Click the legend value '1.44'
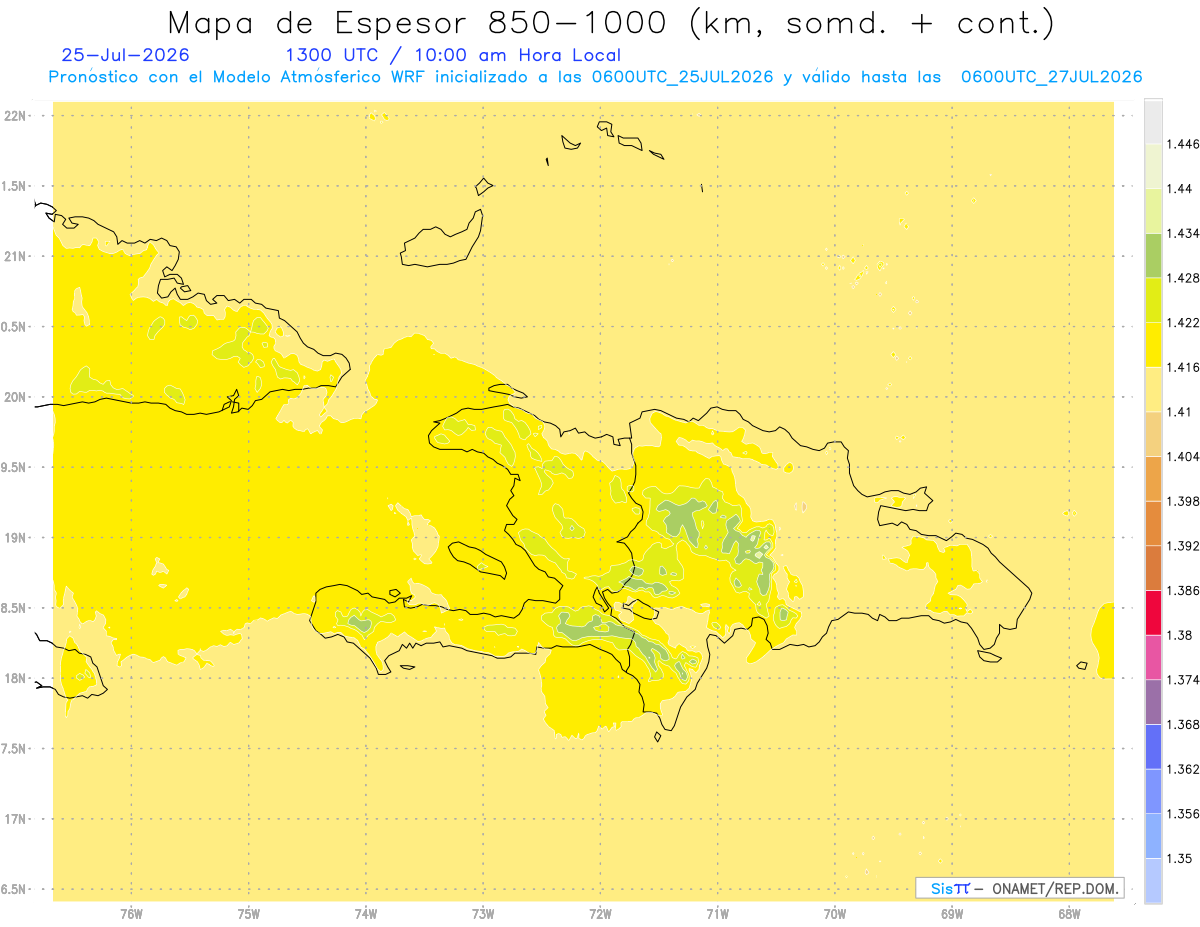Image resolution: width=1200 pixels, height=927 pixels. pyautogui.click(x=1180, y=189)
